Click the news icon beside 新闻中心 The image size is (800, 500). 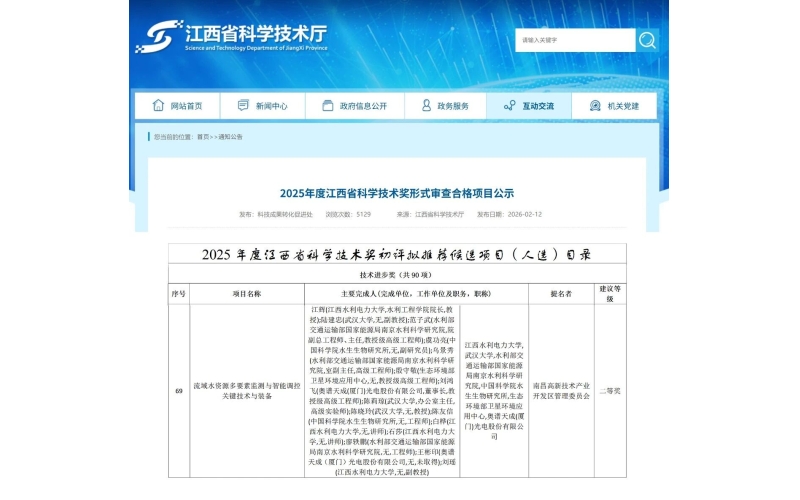point(243,105)
